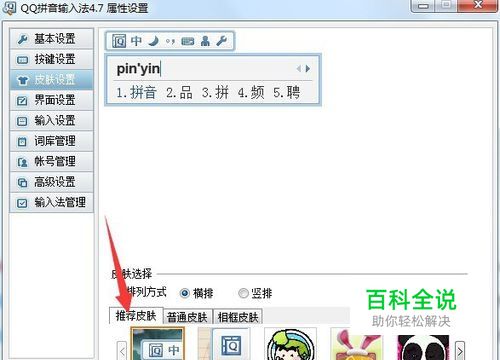Click previous candidate page arrow
The width and height of the screenshot is (500, 360).
[x=299, y=69]
